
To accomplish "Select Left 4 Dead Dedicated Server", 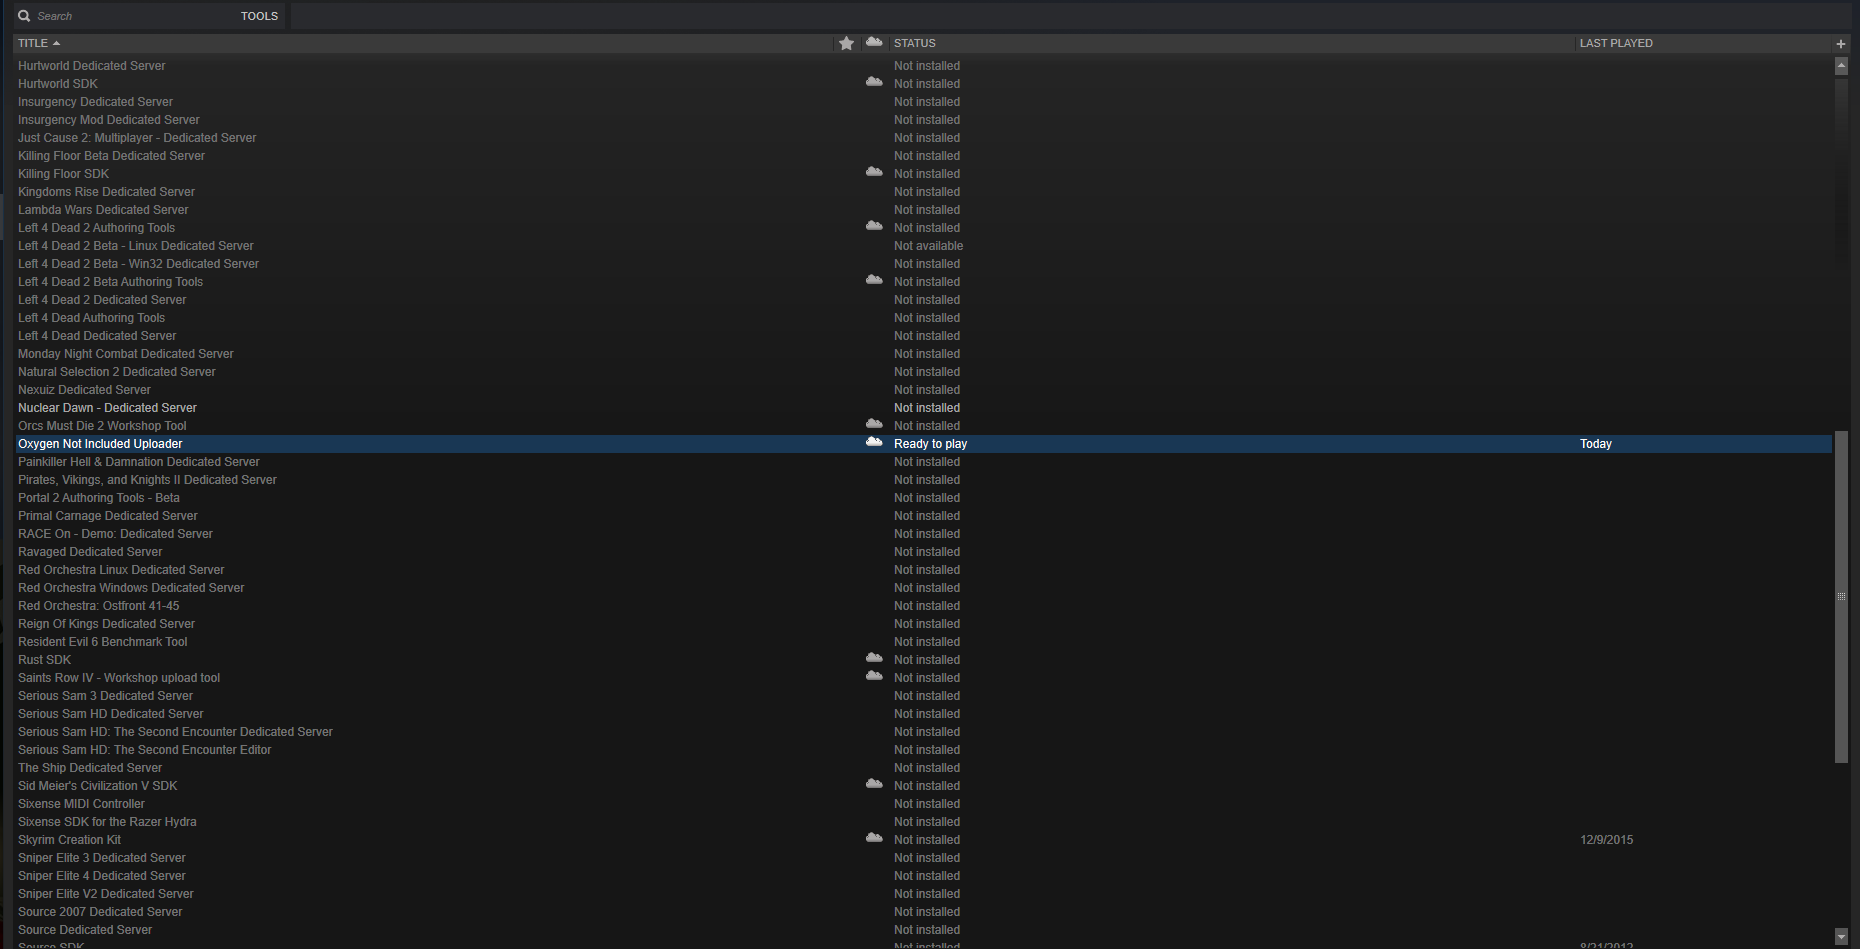I will click(x=97, y=336).
